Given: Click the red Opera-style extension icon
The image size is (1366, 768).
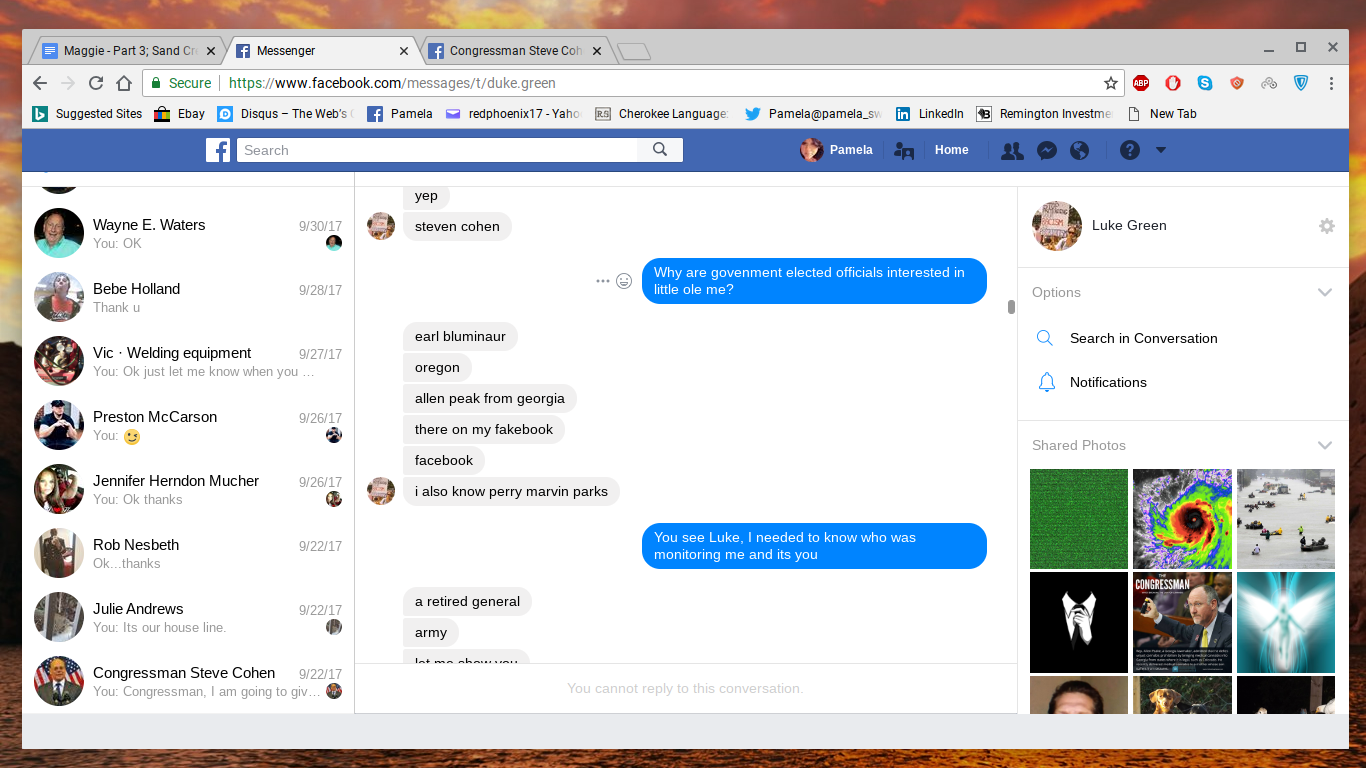Looking at the screenshot, I should click(x=1173, y=83).
